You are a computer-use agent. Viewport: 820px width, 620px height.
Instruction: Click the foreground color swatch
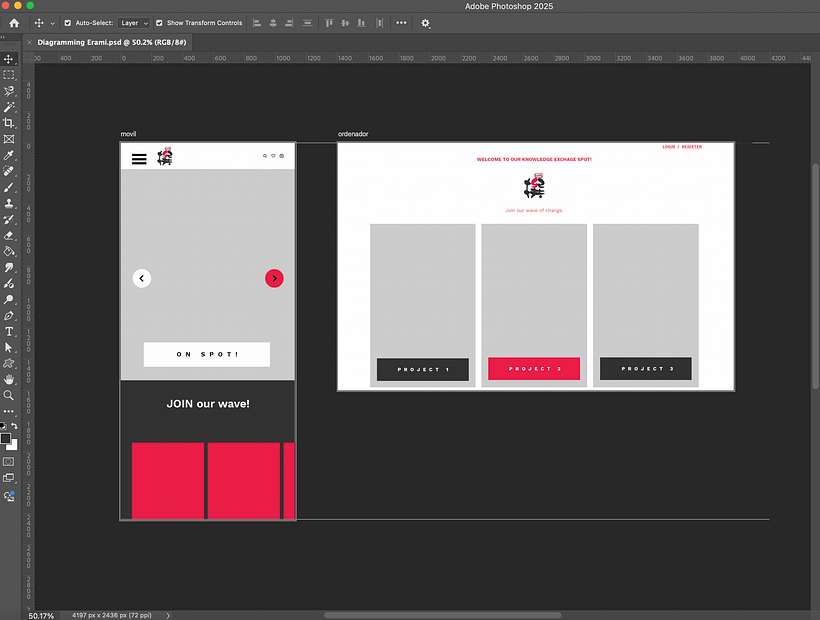(6, 438)
